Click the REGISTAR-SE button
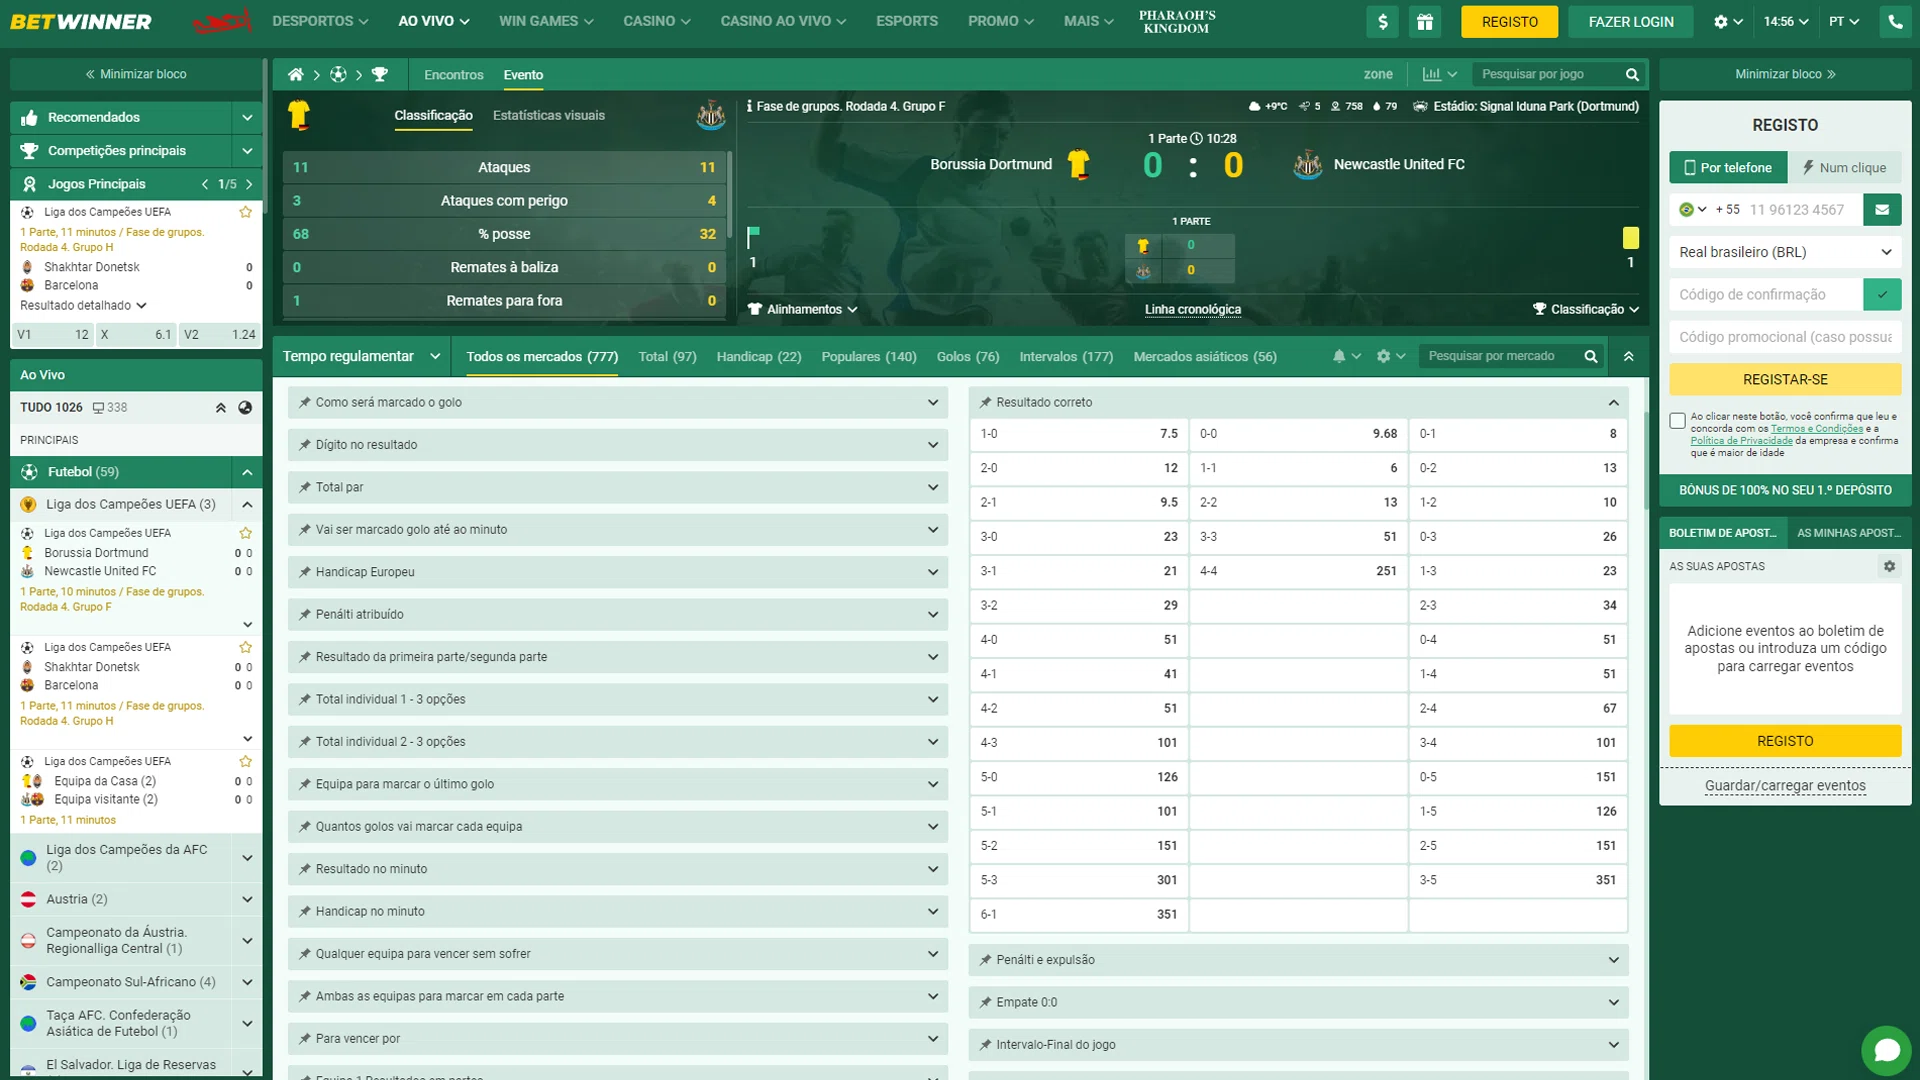 pos(1785,380)
